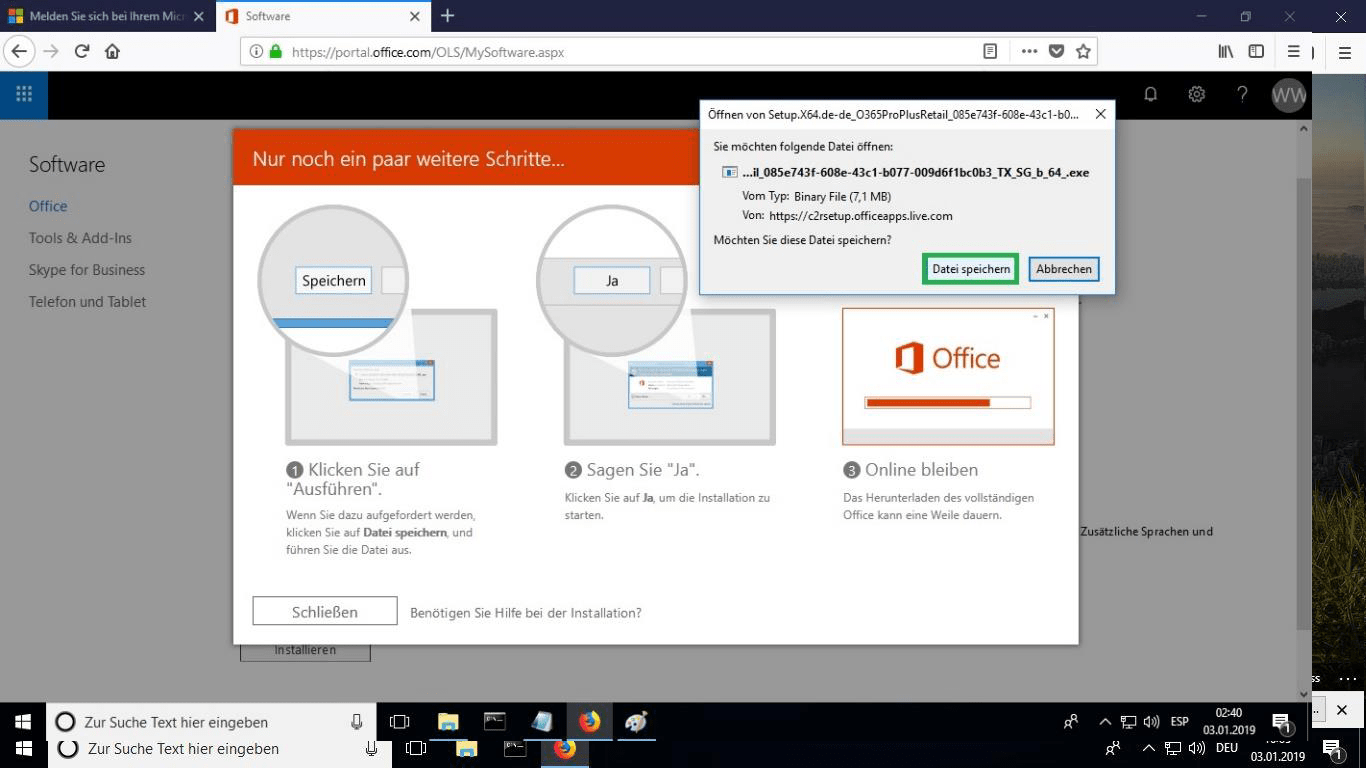Bookmark this page with the star icon
Image resolution: width=1366 pixels, height=768 pixels.
(x=1083, y=51)
